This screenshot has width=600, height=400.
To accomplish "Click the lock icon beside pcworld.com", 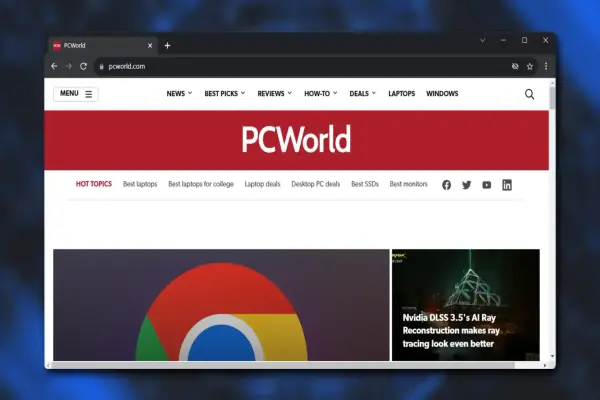I will point(101,67).
